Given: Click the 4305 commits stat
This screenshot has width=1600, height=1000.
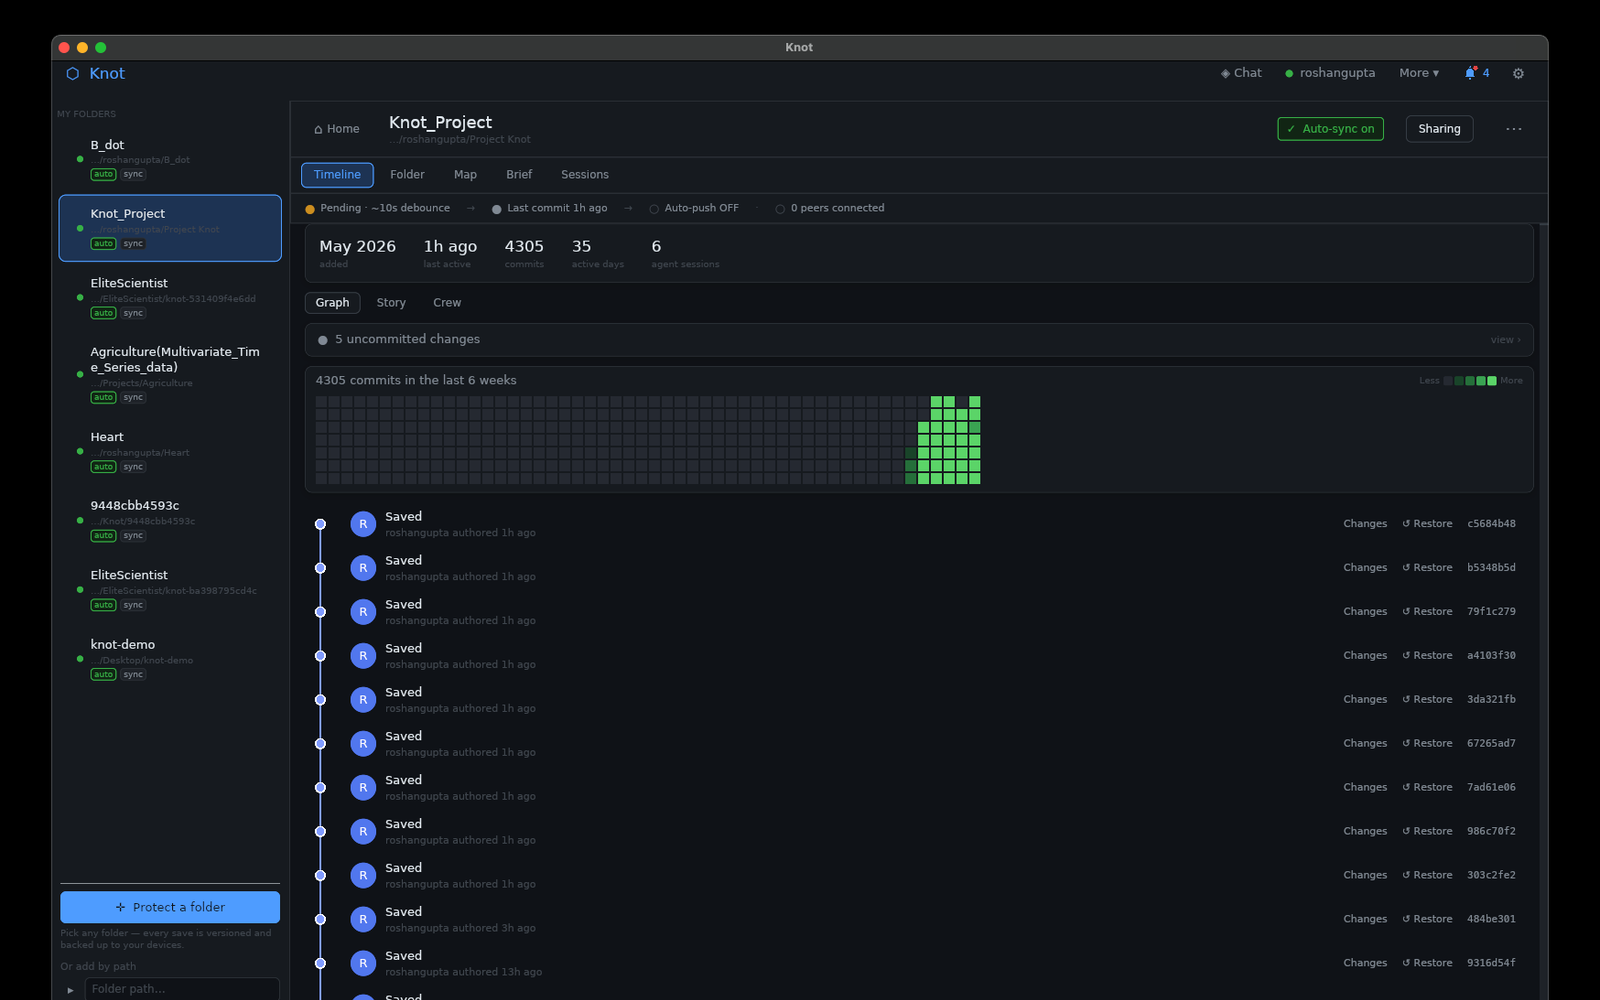Looking at the screenshot, I should [x=524, y=253].
